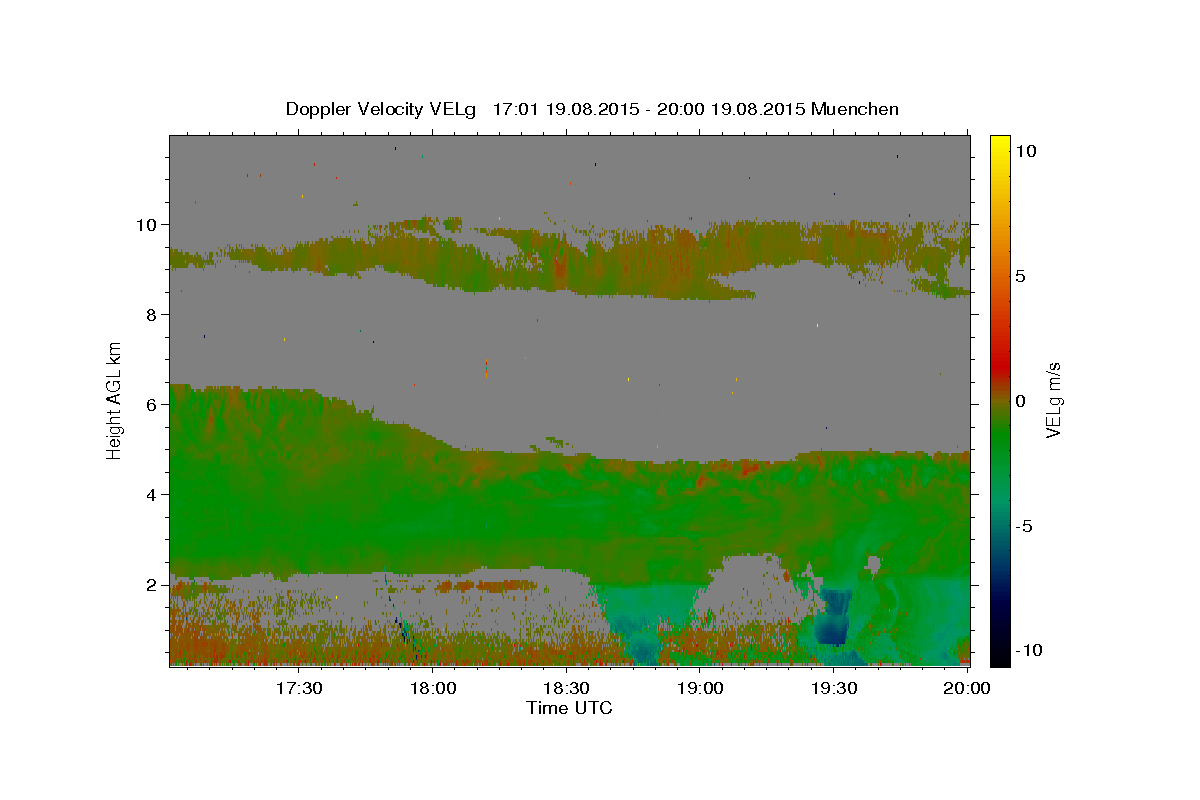Click the height tick label 4
The image size is (1200, 800).
point(152,495)
